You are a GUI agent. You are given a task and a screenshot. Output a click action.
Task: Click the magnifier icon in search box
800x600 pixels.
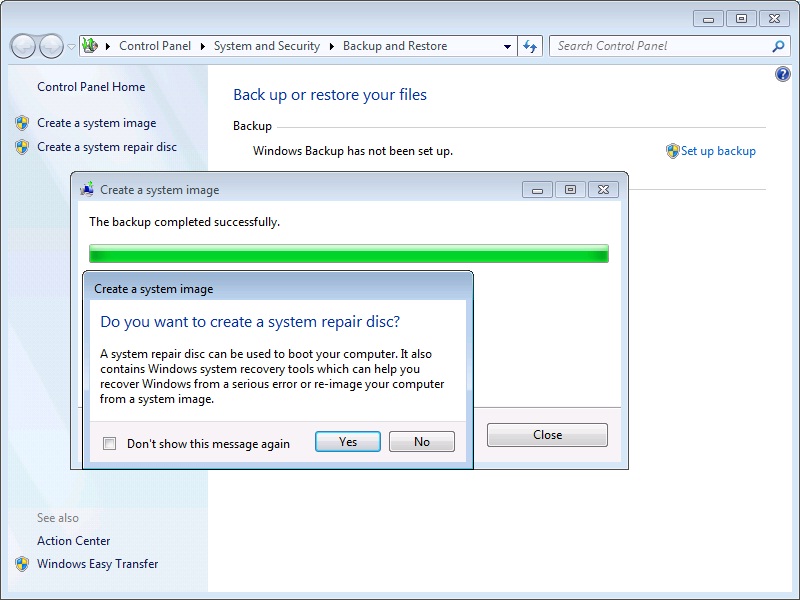(x=778, y=46)
